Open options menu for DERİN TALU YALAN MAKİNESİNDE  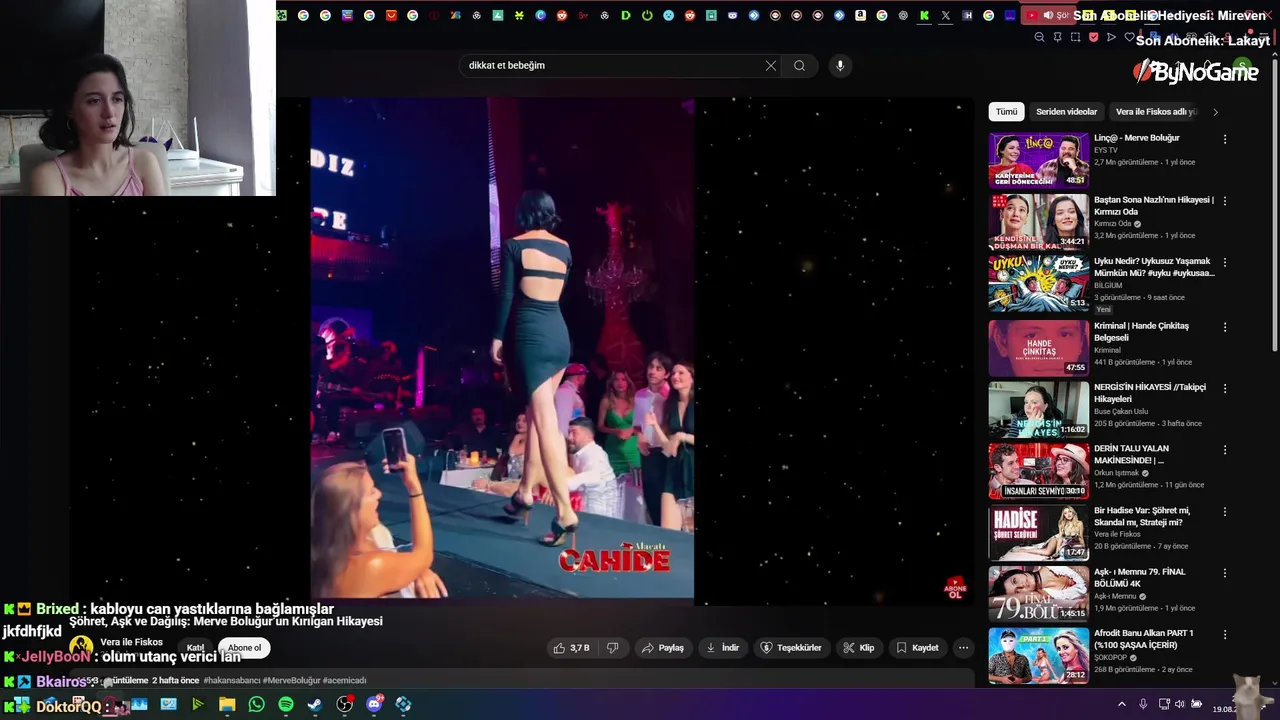1225,450
